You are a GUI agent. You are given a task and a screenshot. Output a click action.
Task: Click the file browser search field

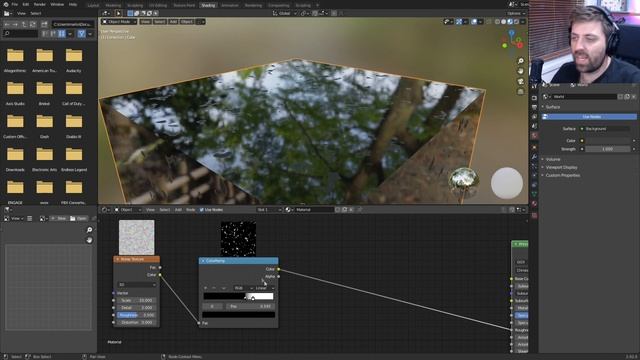[x=20, y=33]
